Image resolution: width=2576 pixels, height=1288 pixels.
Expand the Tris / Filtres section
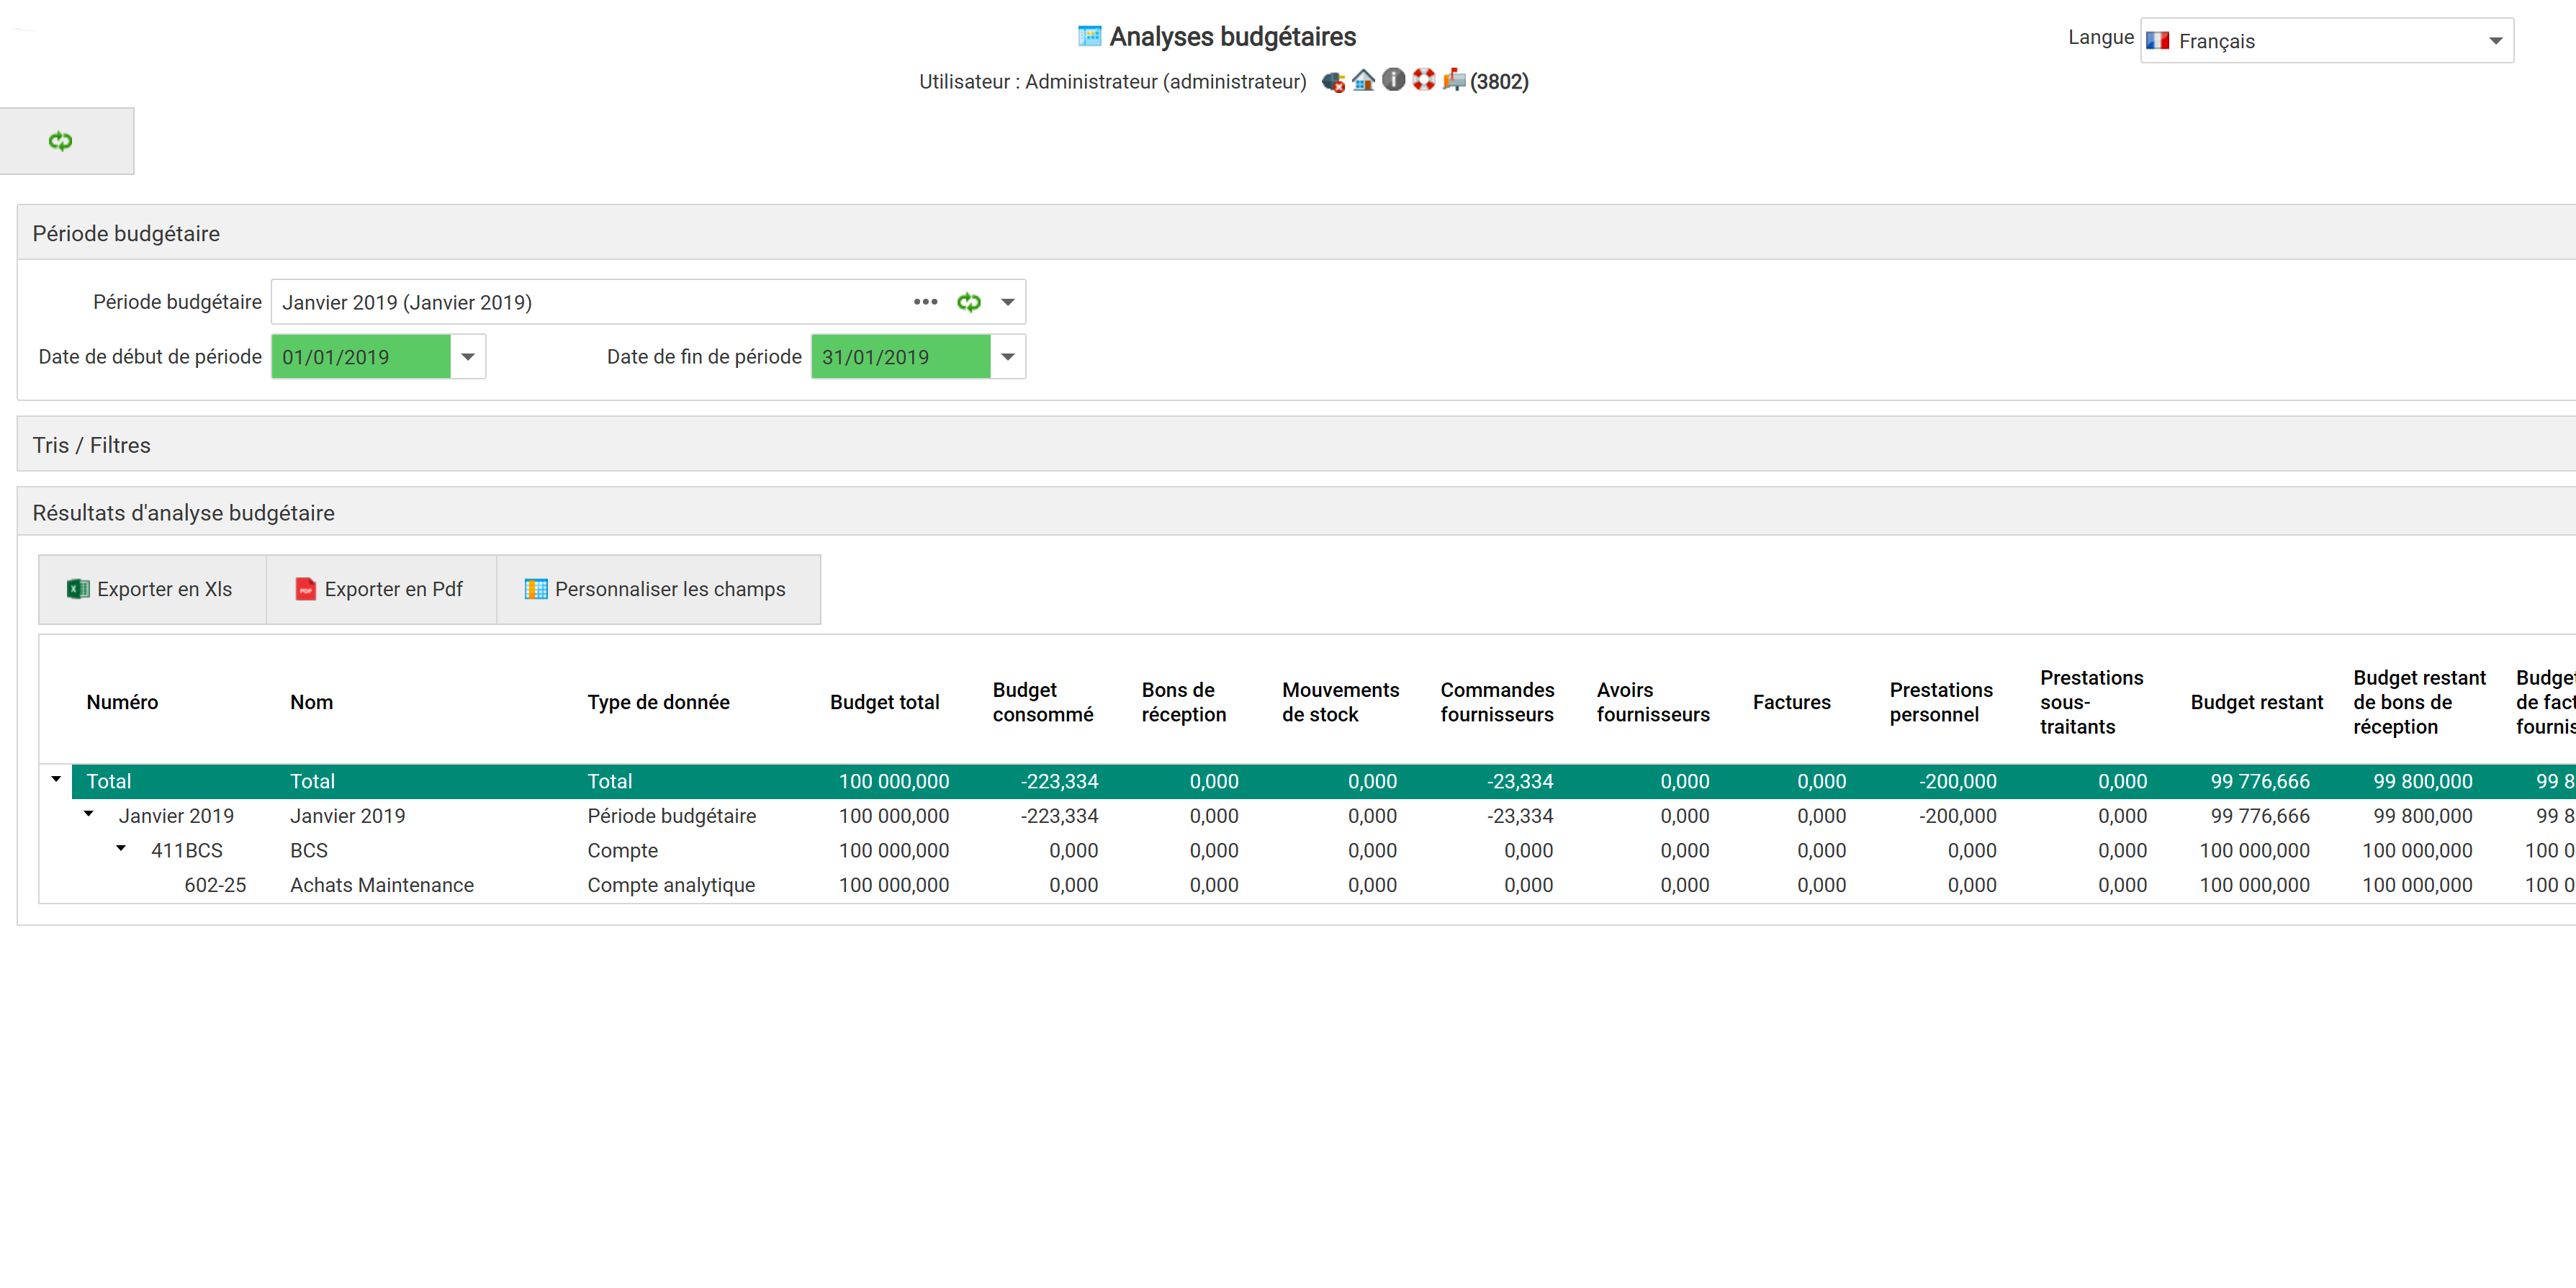point(1296,444)
